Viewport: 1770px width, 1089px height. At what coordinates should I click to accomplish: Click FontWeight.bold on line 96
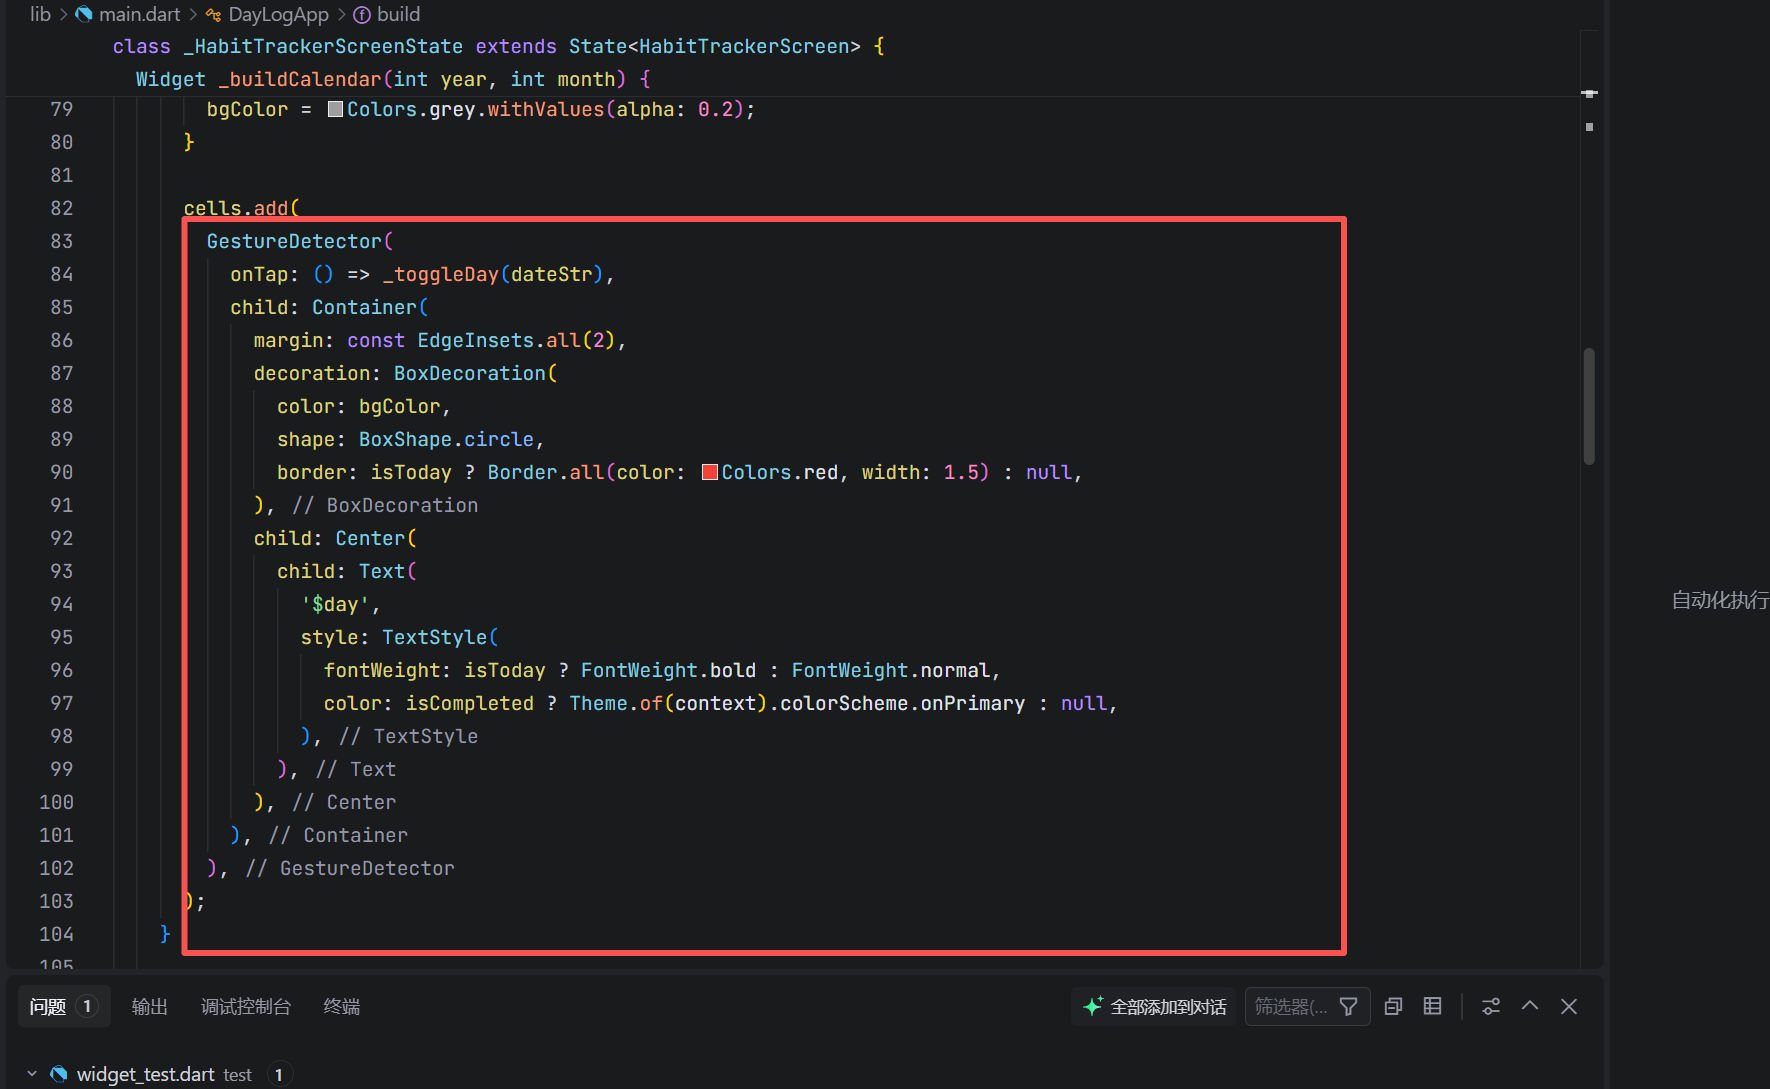668,670
